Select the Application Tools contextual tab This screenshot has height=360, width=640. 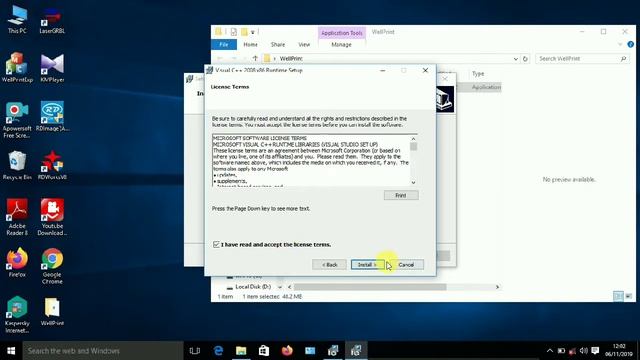pos(342,33)
